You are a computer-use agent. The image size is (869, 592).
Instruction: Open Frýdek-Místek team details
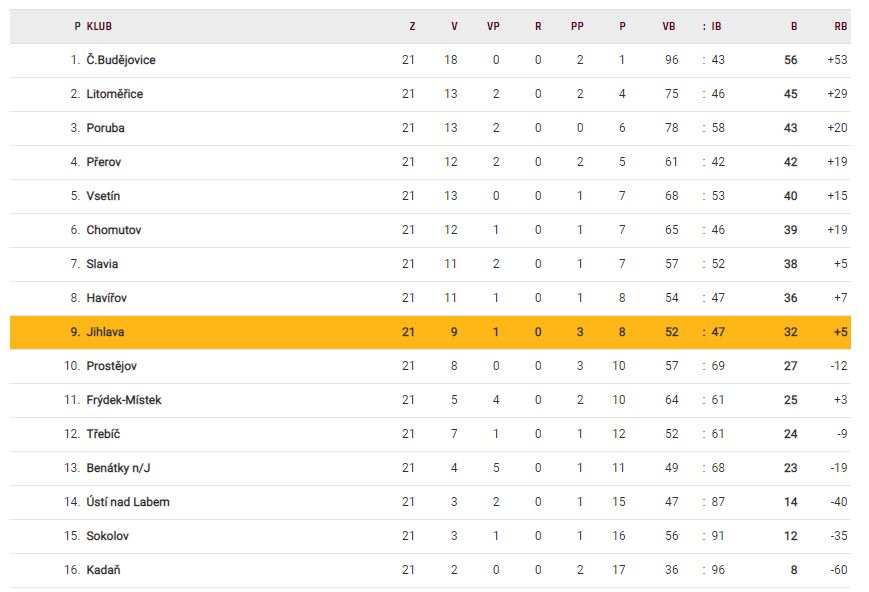[x=123, y=400]
